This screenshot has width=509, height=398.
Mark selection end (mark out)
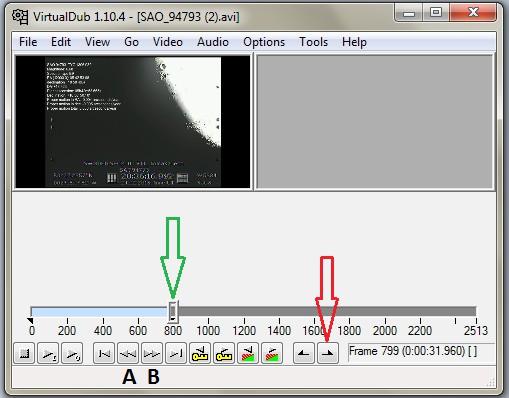[x=328, y=353]
